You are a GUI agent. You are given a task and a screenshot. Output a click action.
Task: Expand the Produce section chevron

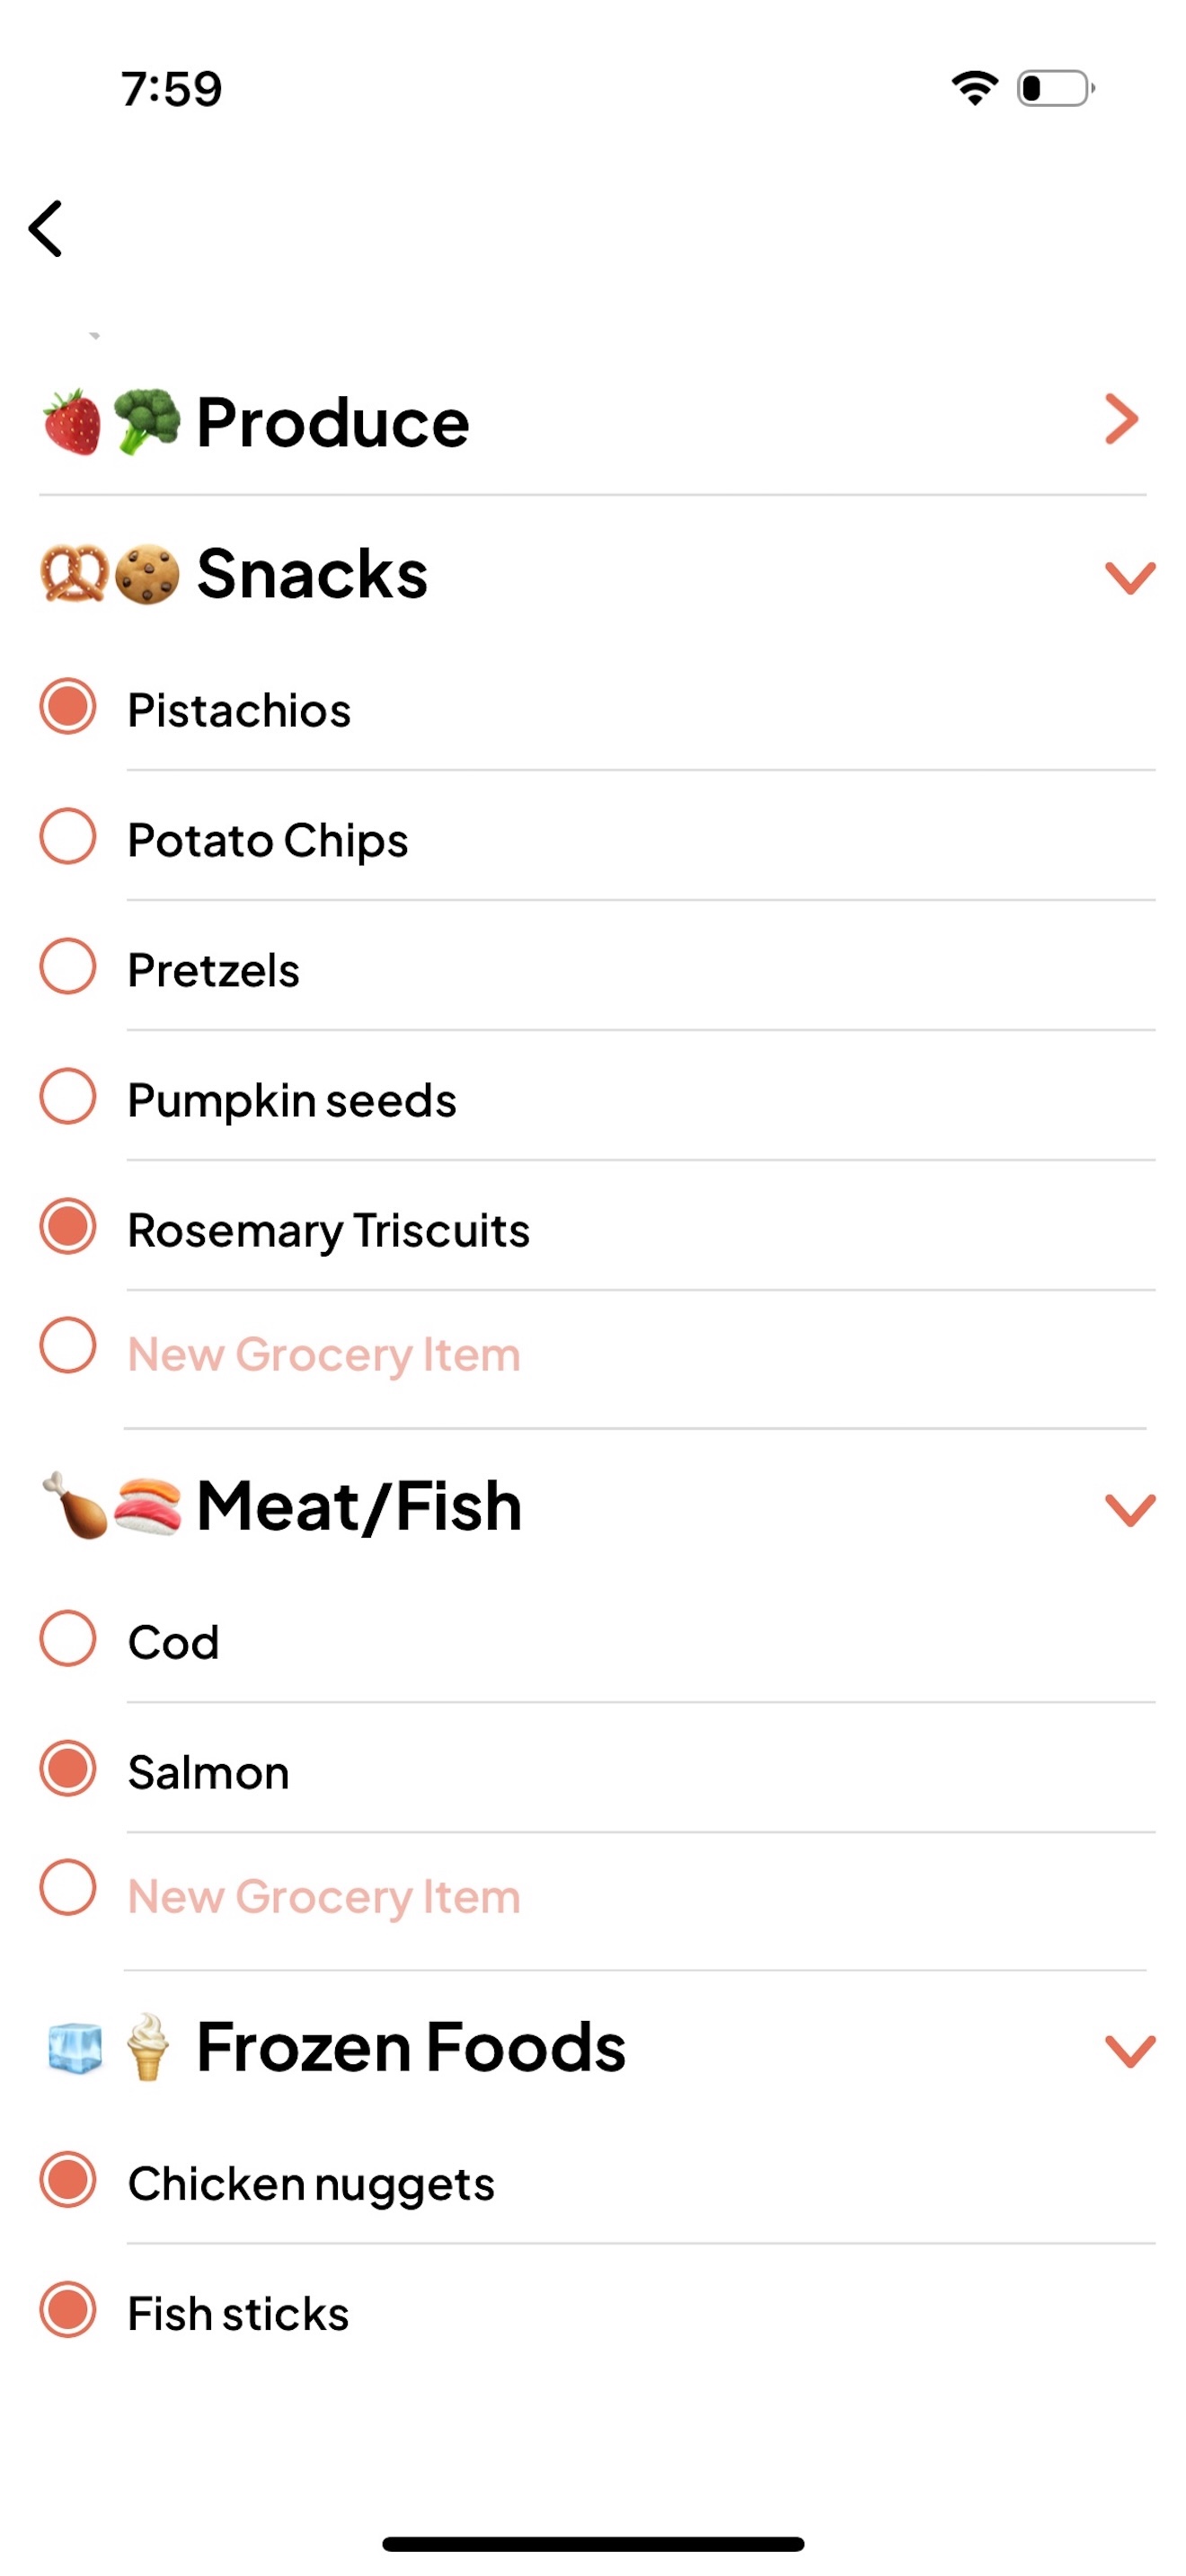pos(1122,419)
